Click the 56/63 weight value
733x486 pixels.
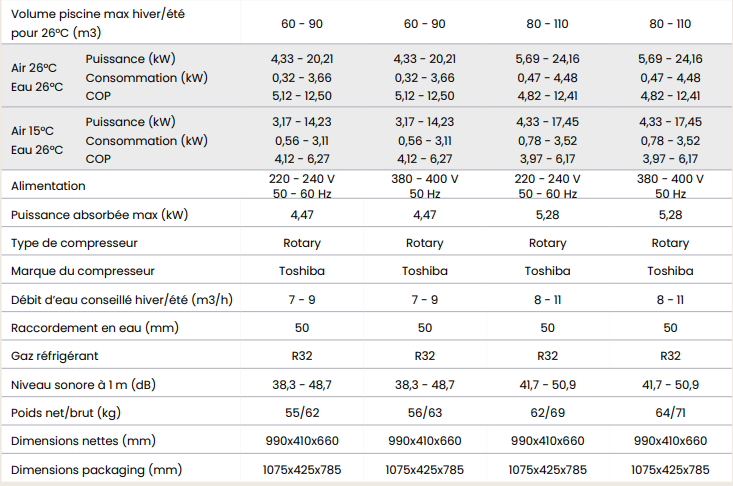[424, 412]
